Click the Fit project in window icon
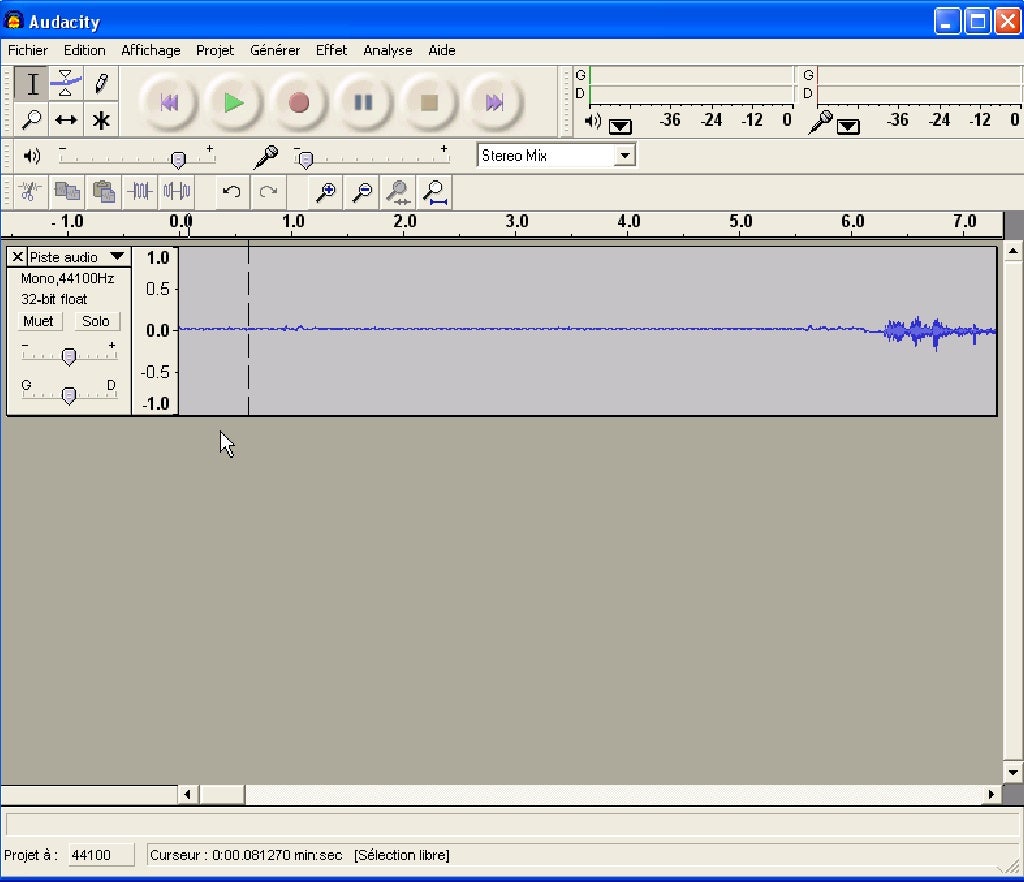The height and width of the screenshot is (882, 1024). pyautogui.click(x=434, y=191)
